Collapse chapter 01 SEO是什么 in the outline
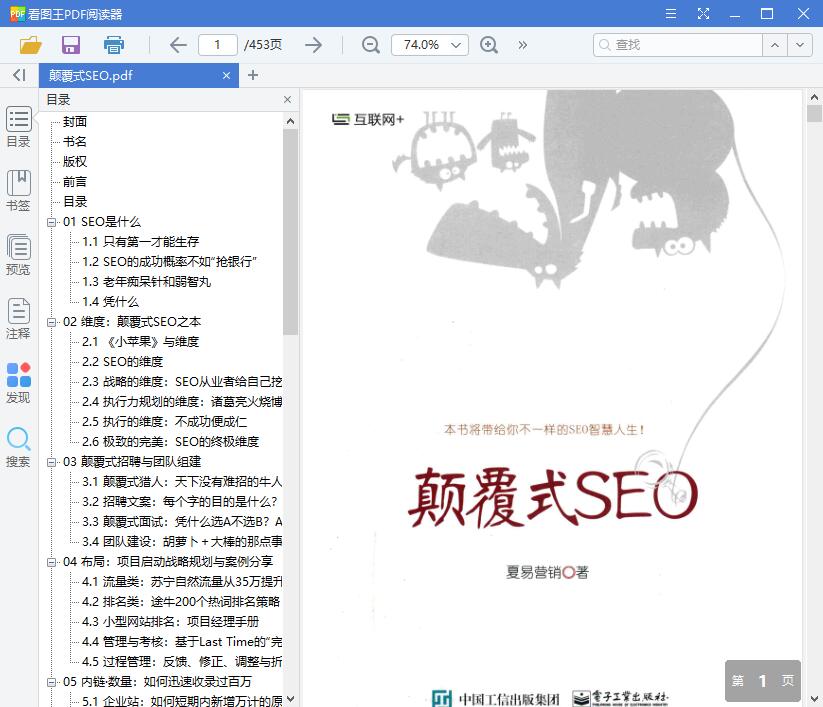 [x=49, y=221]
